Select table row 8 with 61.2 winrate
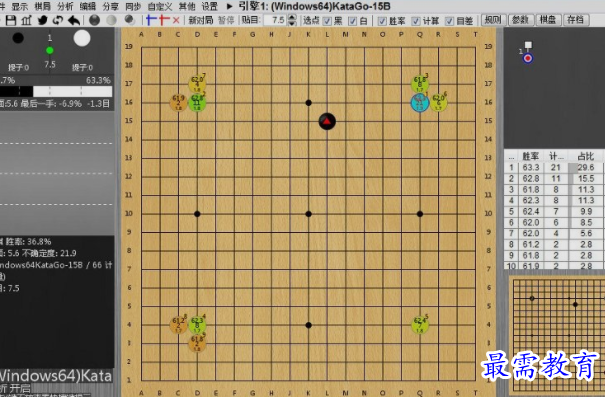 click(x=554, y=244)
